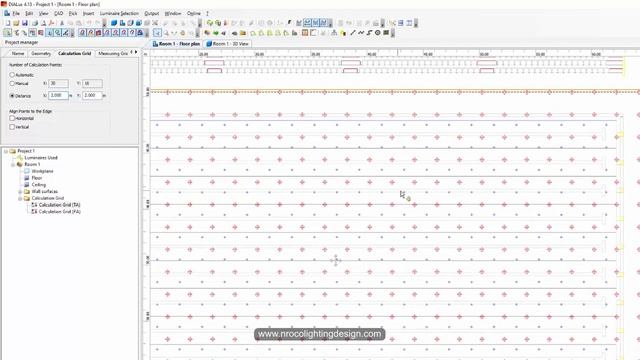Click the floor plan view toolbar icon

[x=122, y=23]
